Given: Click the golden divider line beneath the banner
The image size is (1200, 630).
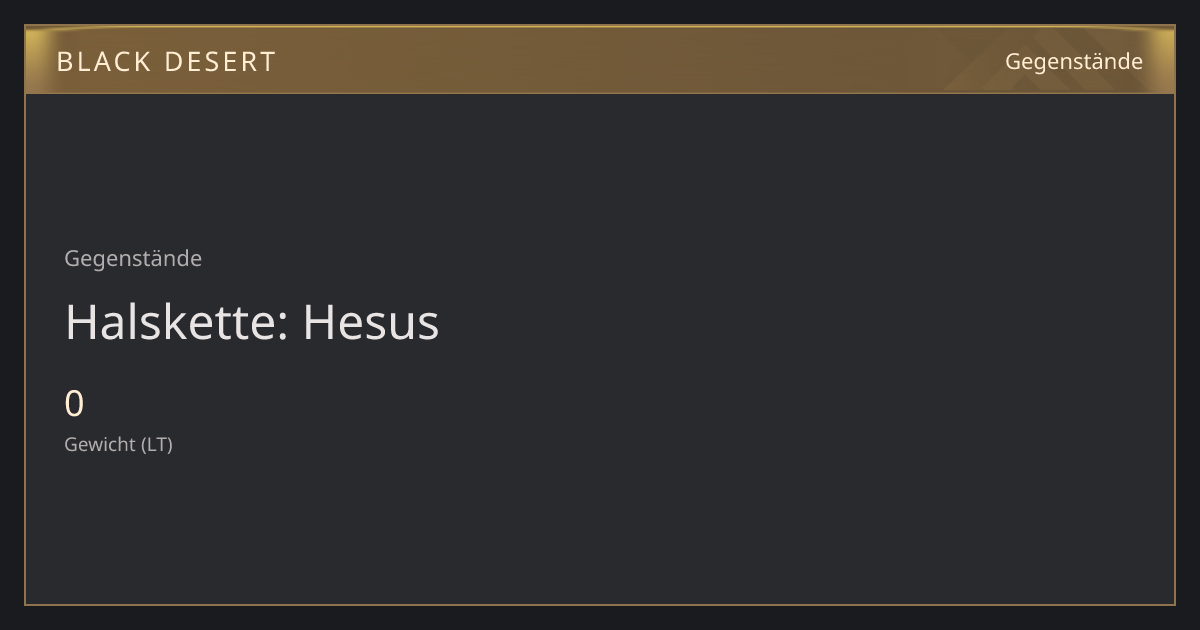Looking at the screenshot, I should coord(600,93).
